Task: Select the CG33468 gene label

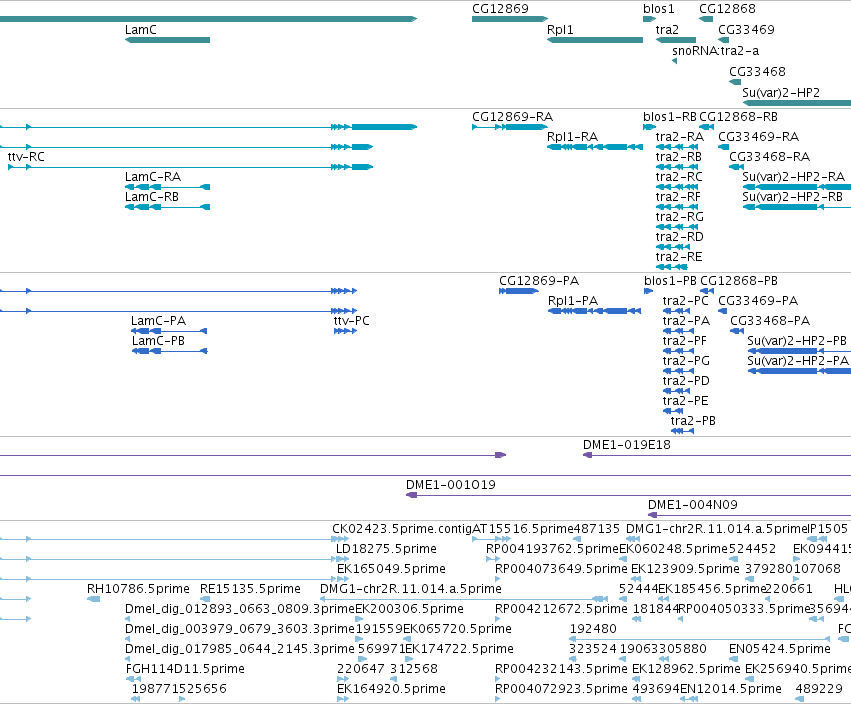Action: [x=757, y=72]
